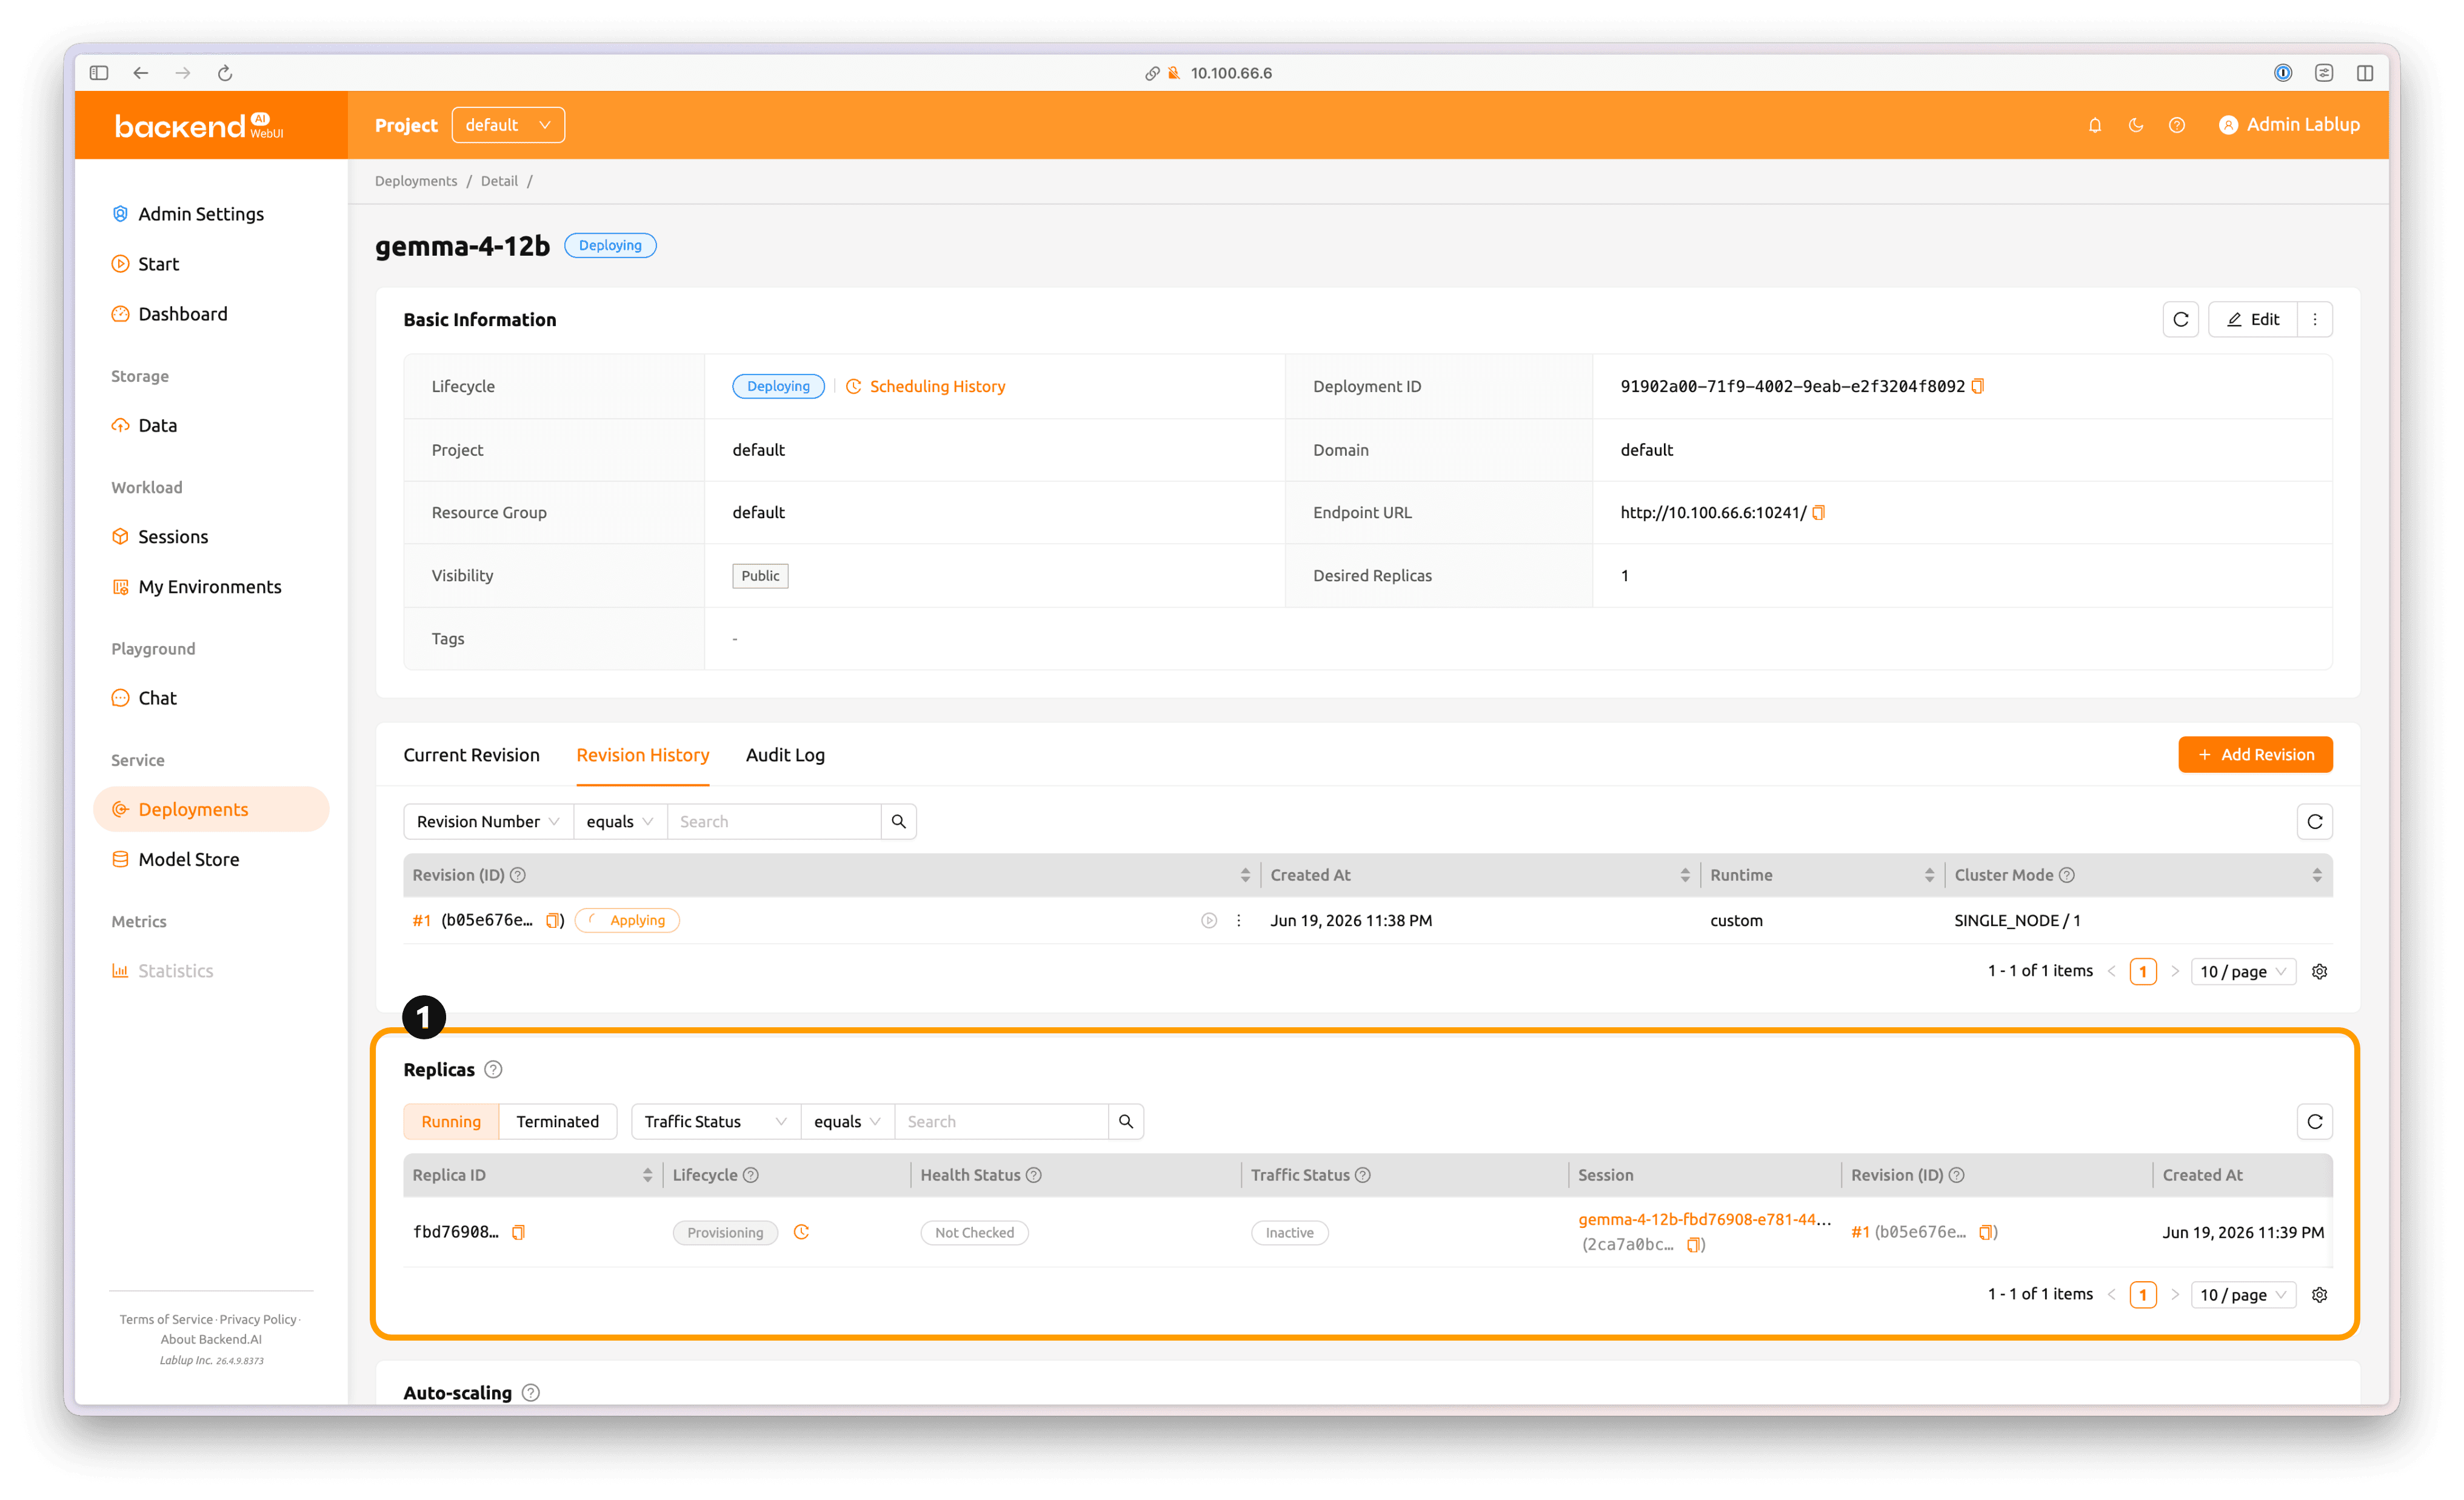The width and height of the screenshot is (2464, 1500).
Task: Expand the Revision Number filter dropdown
Action: click(x=489, y=822)
